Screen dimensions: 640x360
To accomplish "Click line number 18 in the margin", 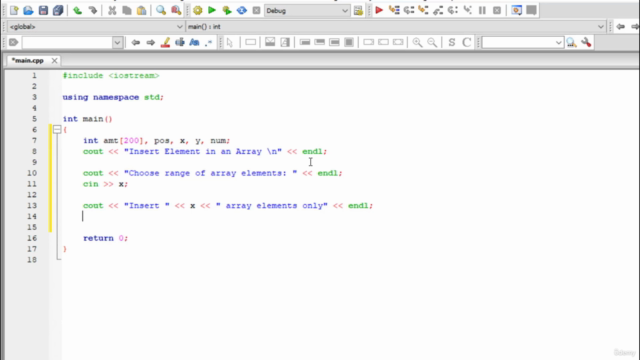I will [x=32, y=260].
